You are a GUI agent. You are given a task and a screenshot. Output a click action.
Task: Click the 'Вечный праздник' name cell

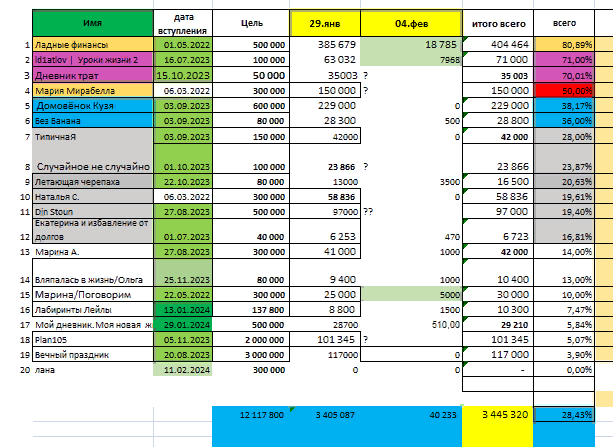pyautogui.click(x=93, y=355)
